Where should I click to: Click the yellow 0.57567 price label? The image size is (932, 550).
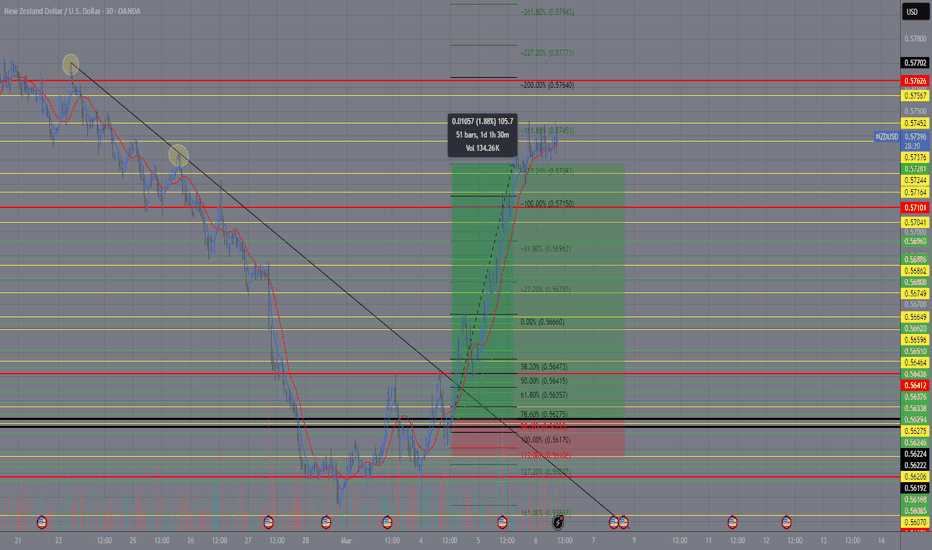(915, 96)
